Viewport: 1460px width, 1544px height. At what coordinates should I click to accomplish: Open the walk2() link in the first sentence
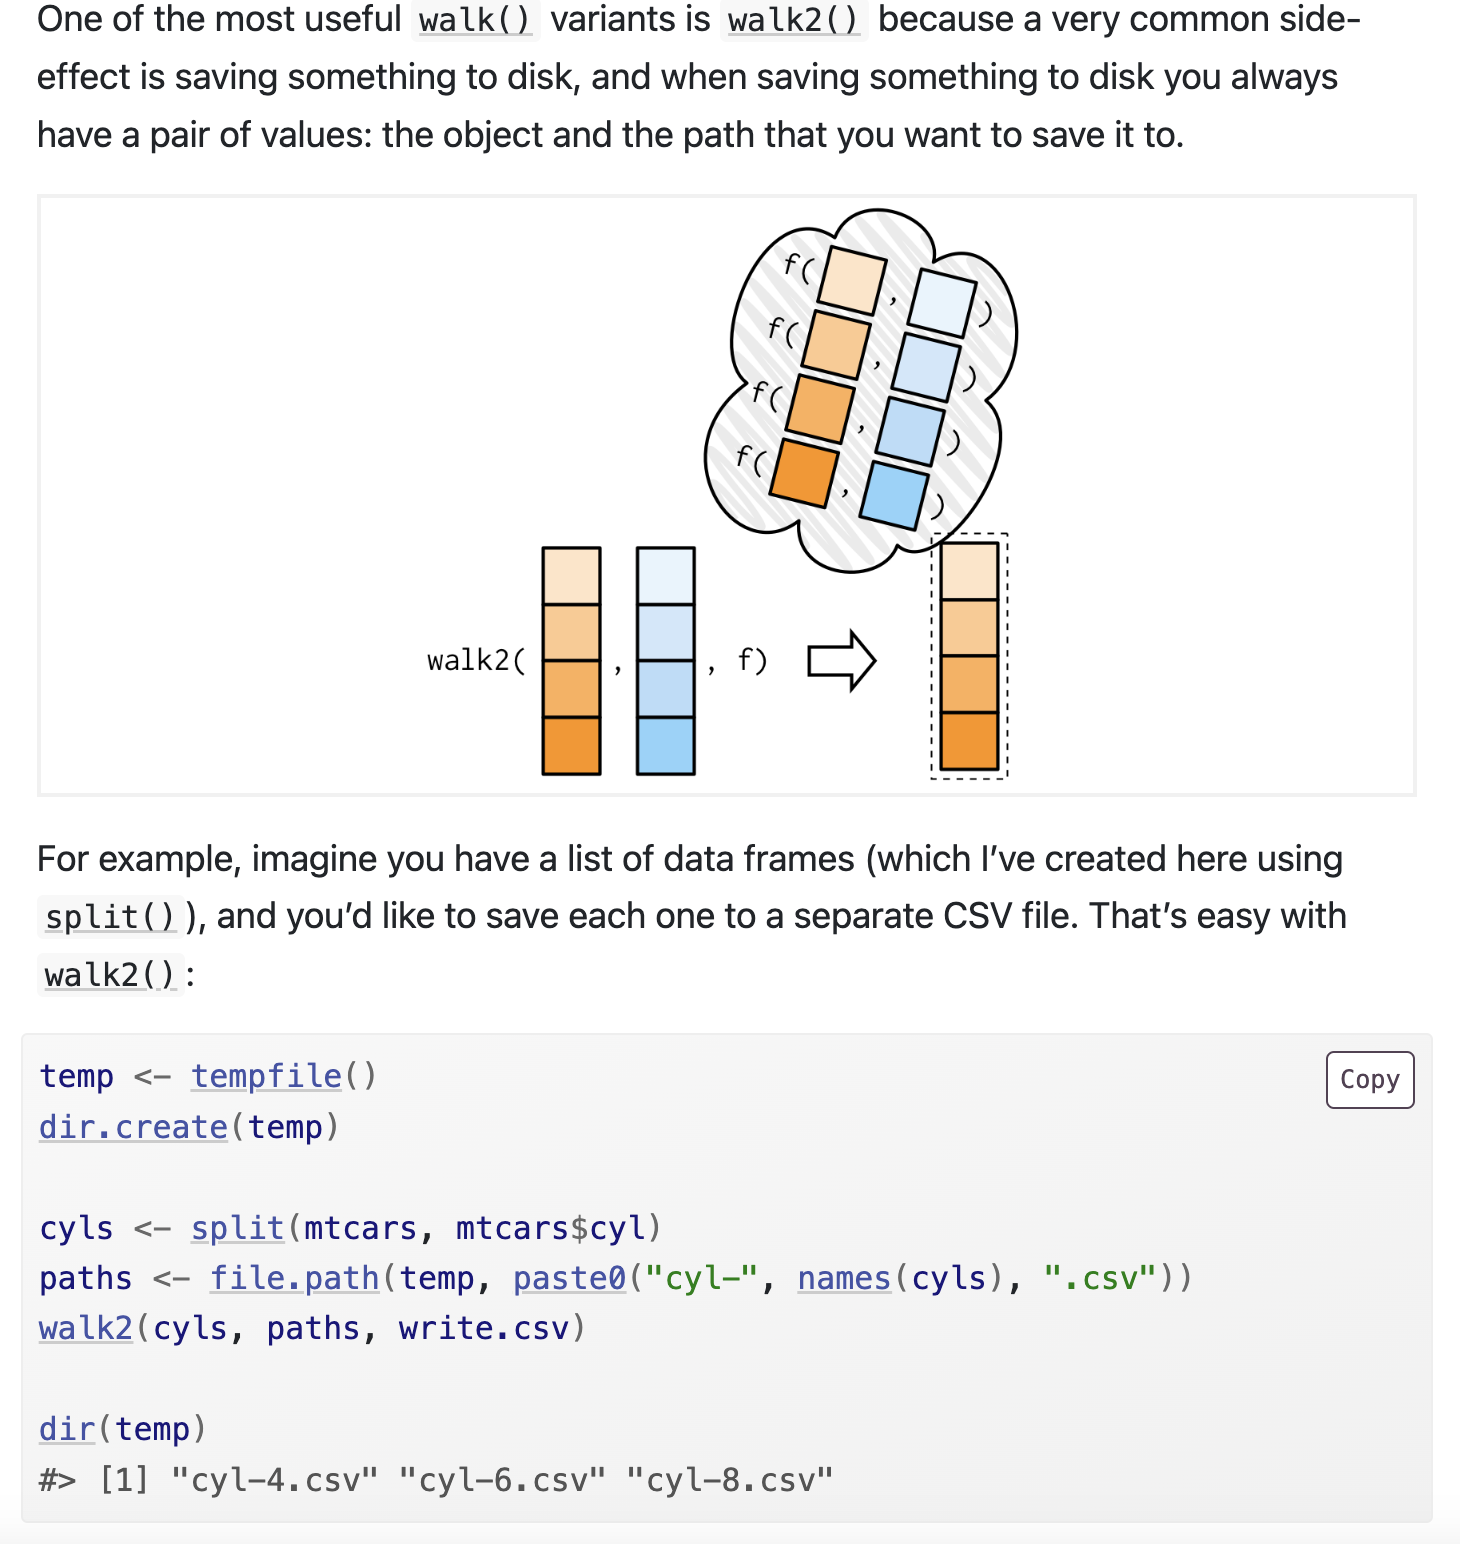click(793, 20)
